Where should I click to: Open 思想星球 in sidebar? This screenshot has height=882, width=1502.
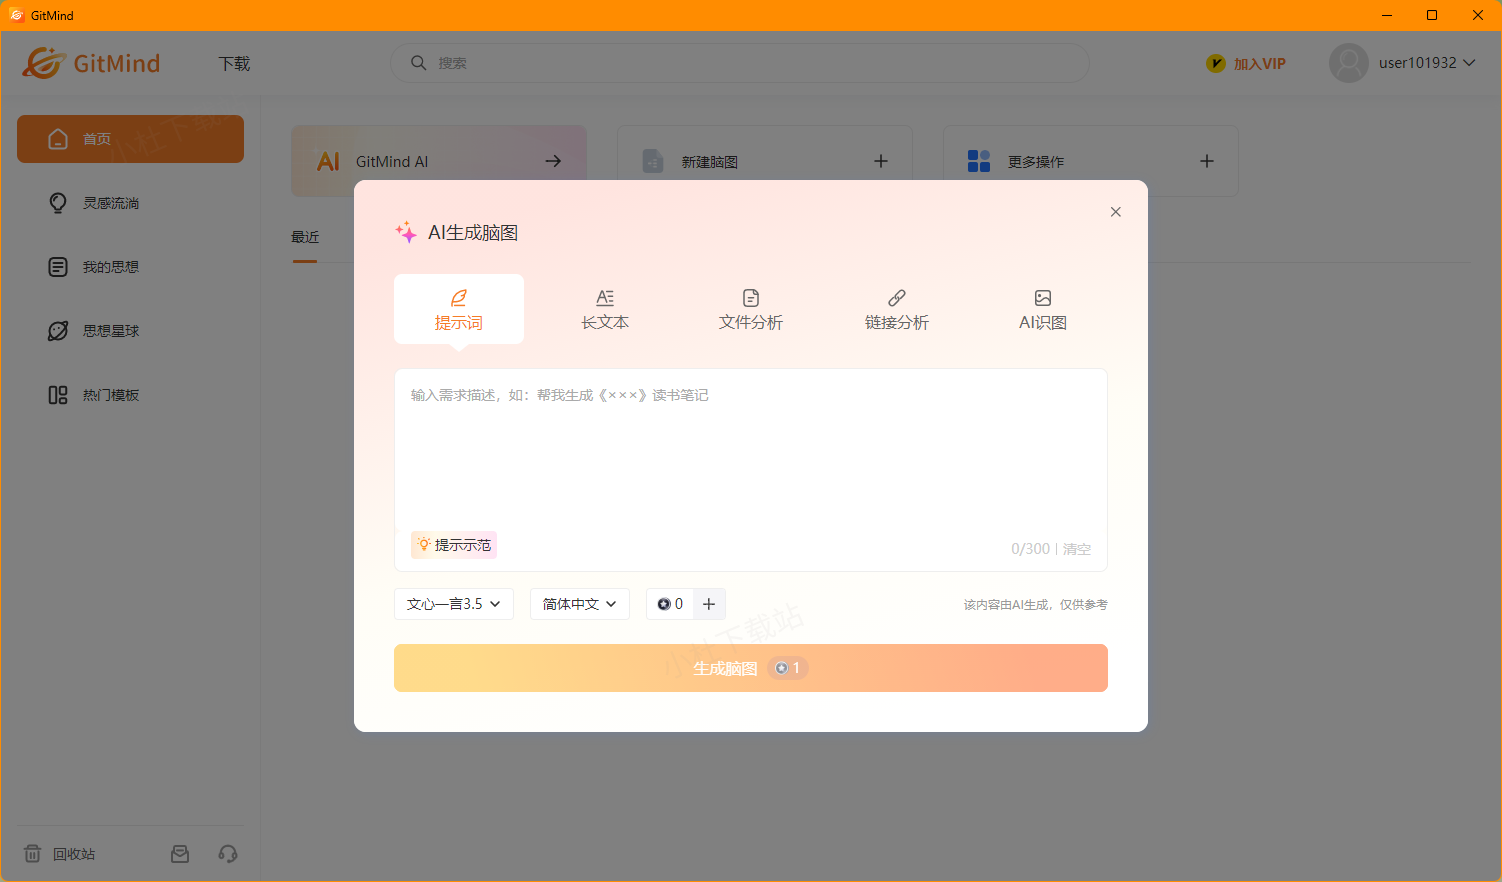(x=130, y=331)
